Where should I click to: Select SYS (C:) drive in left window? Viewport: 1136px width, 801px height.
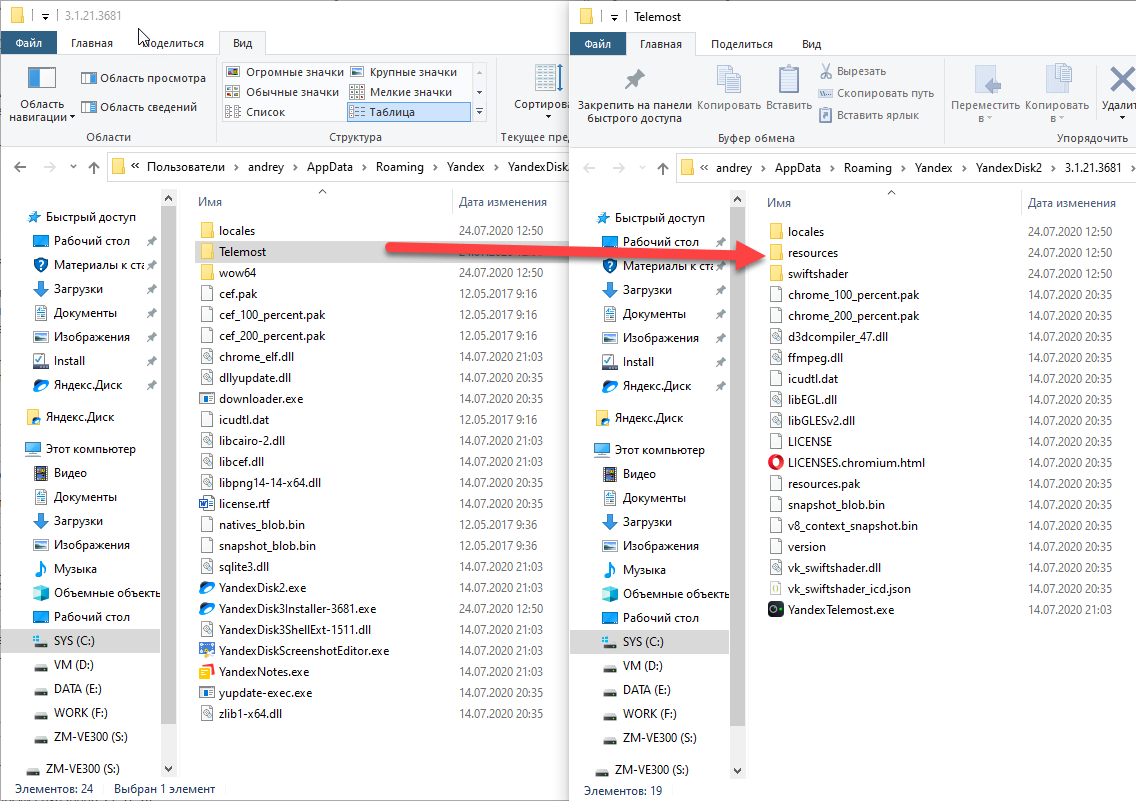pyautogui.click(x=74, y=640)
